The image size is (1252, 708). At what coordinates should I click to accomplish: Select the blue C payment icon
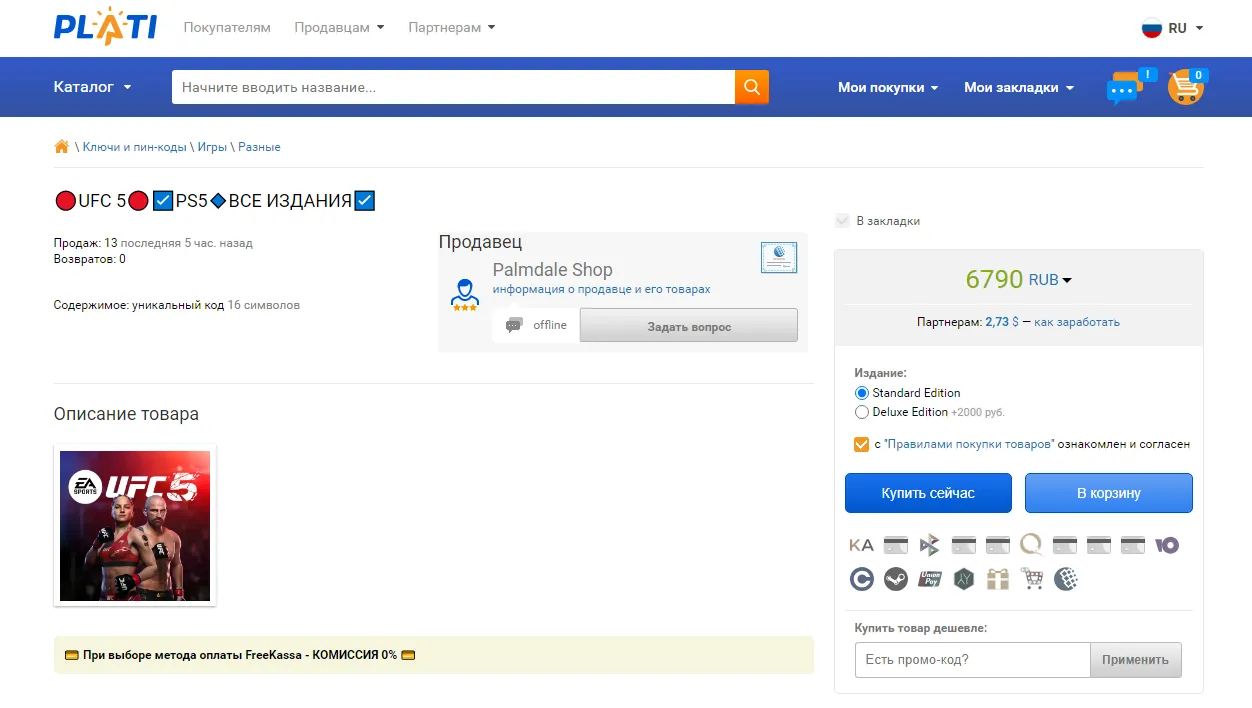point(861,579)
